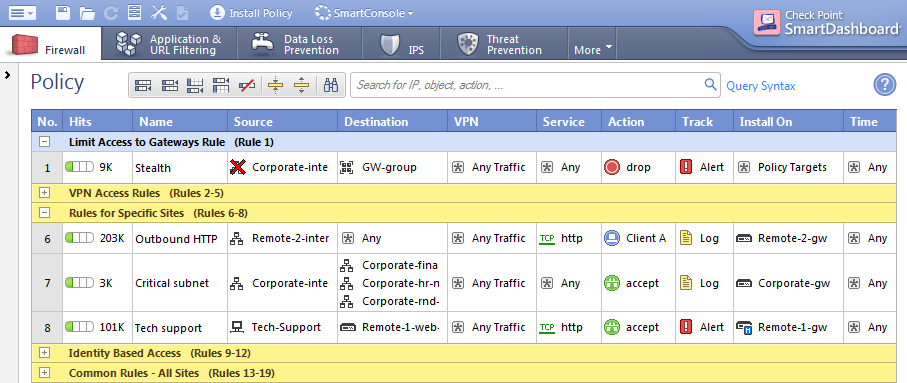907x383 pixels.
Task: Click the magnifier search icon
Action: 711,84
